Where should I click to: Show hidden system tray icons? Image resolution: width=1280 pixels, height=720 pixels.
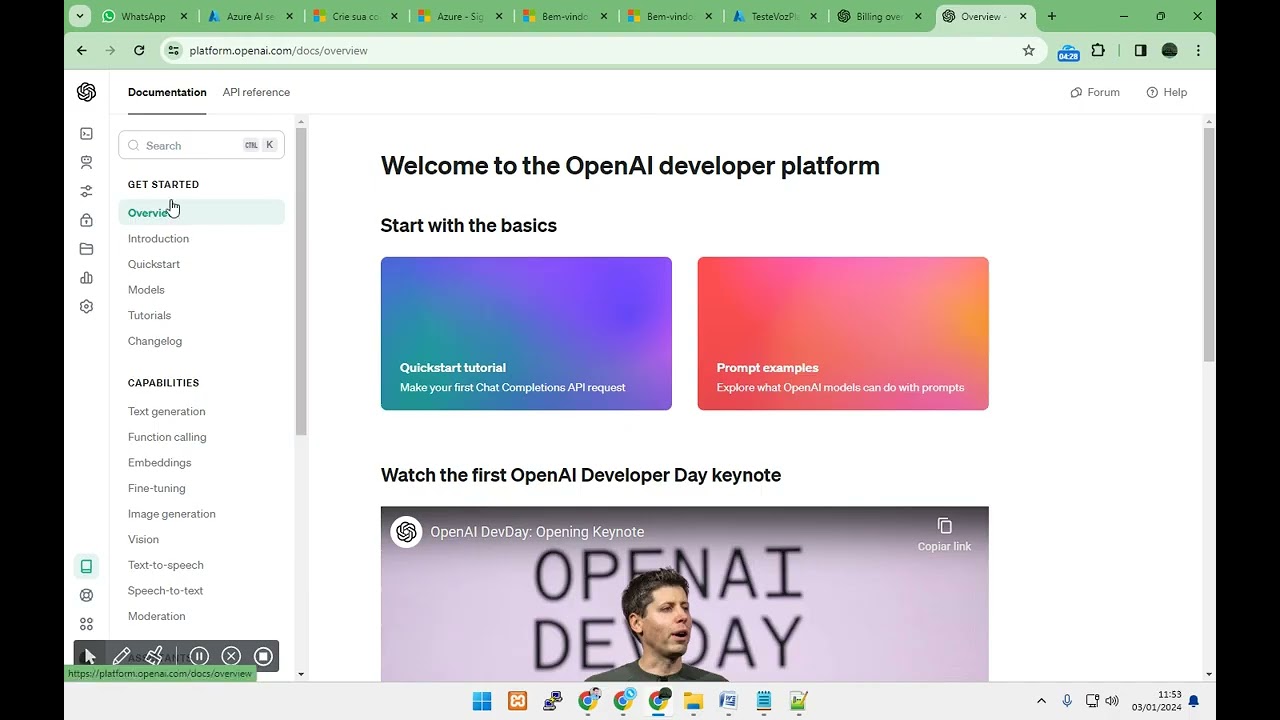[1041, 701]
